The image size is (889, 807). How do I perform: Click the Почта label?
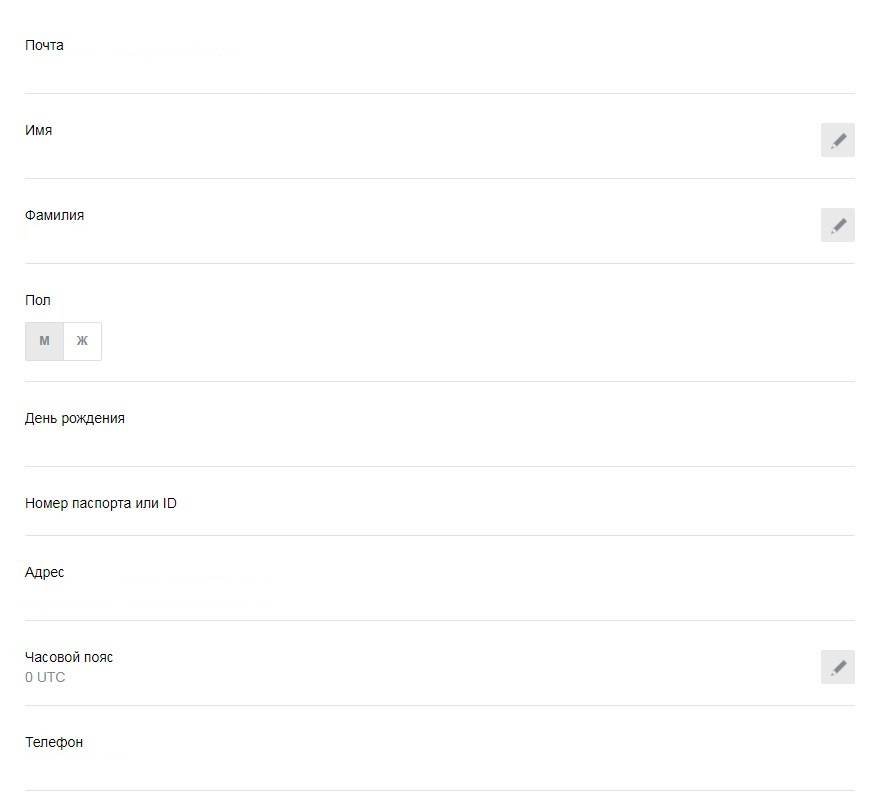coord(44,45)
